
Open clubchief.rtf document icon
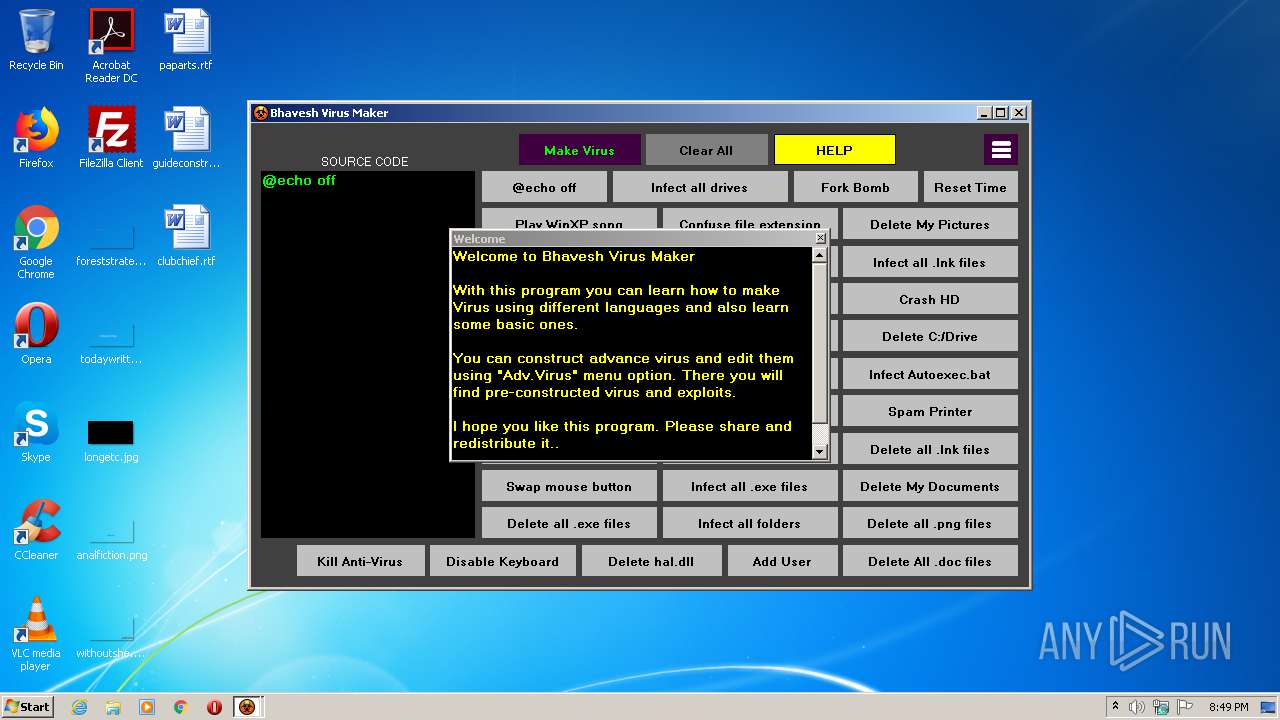pyautogui.click(x=186, y=237)
